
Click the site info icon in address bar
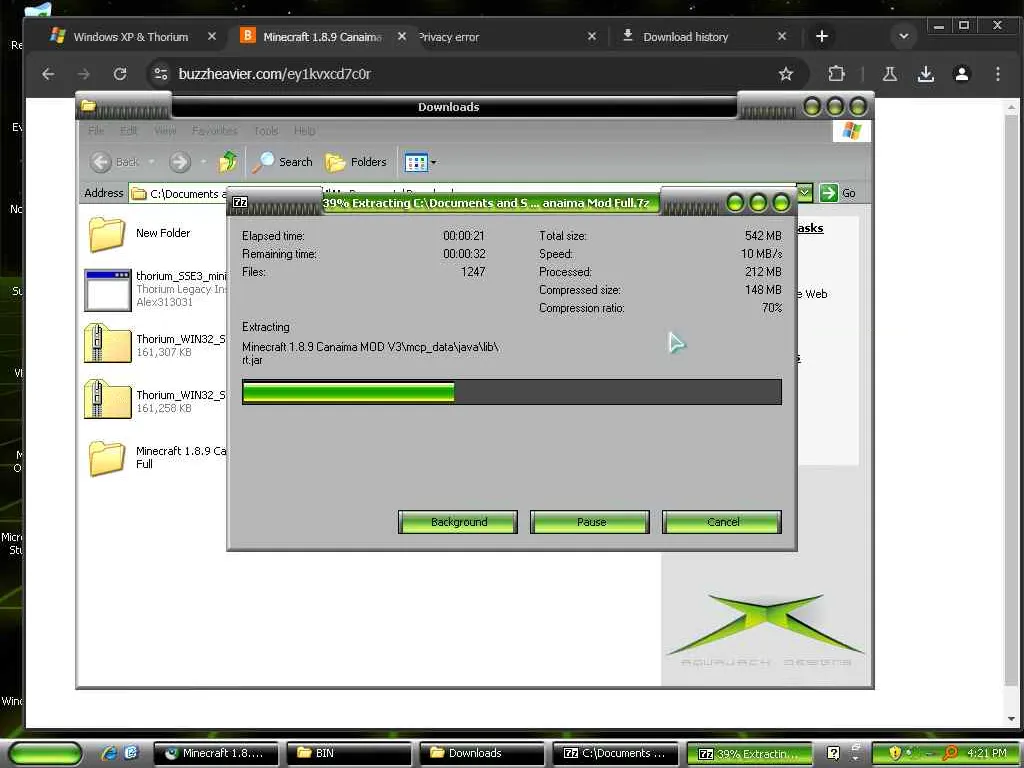(x=161, y=74)
